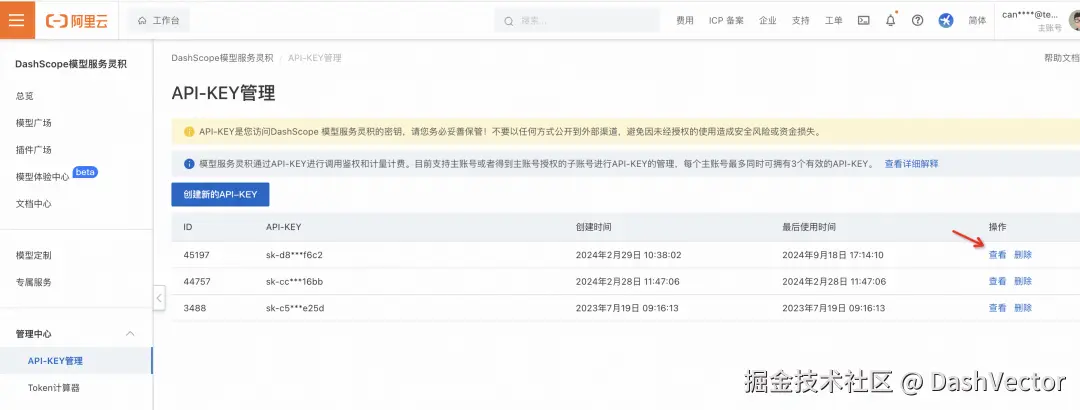Go to 总览 in sidebar
This screenshot has width=1080, height=410.
[25, 96]
